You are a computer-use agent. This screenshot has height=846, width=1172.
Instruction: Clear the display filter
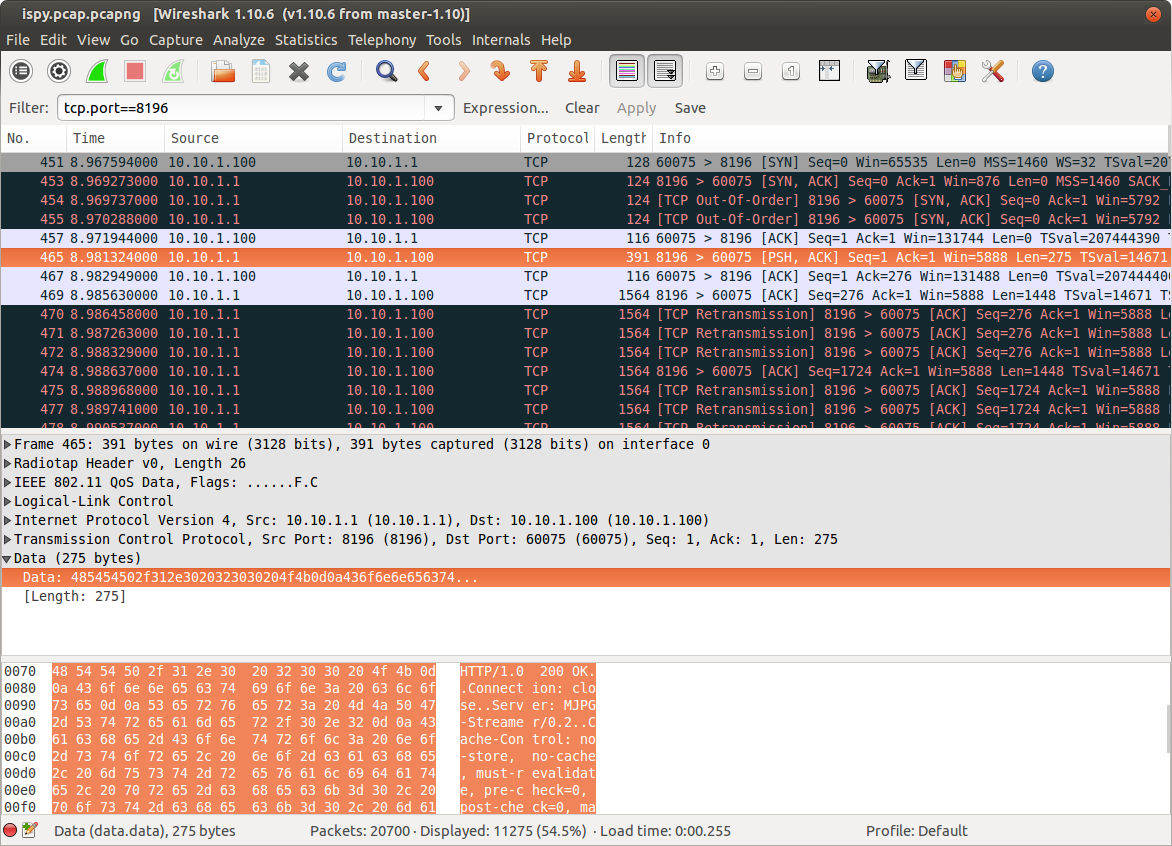(582, 108)
